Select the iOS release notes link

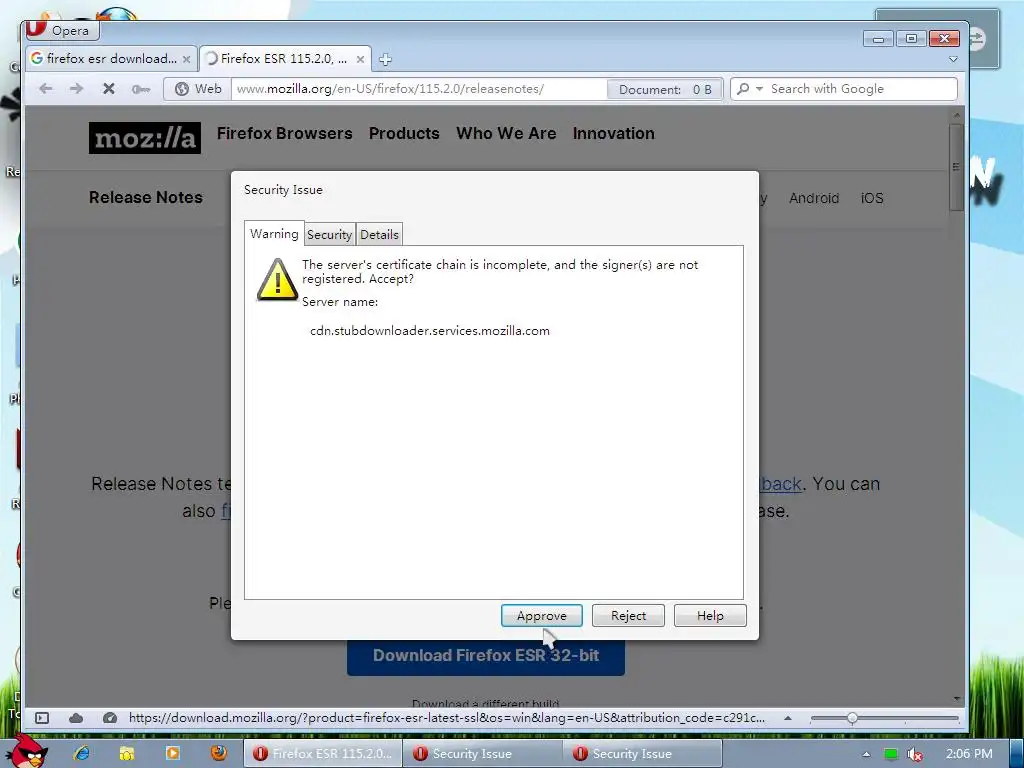pos(872,198)
